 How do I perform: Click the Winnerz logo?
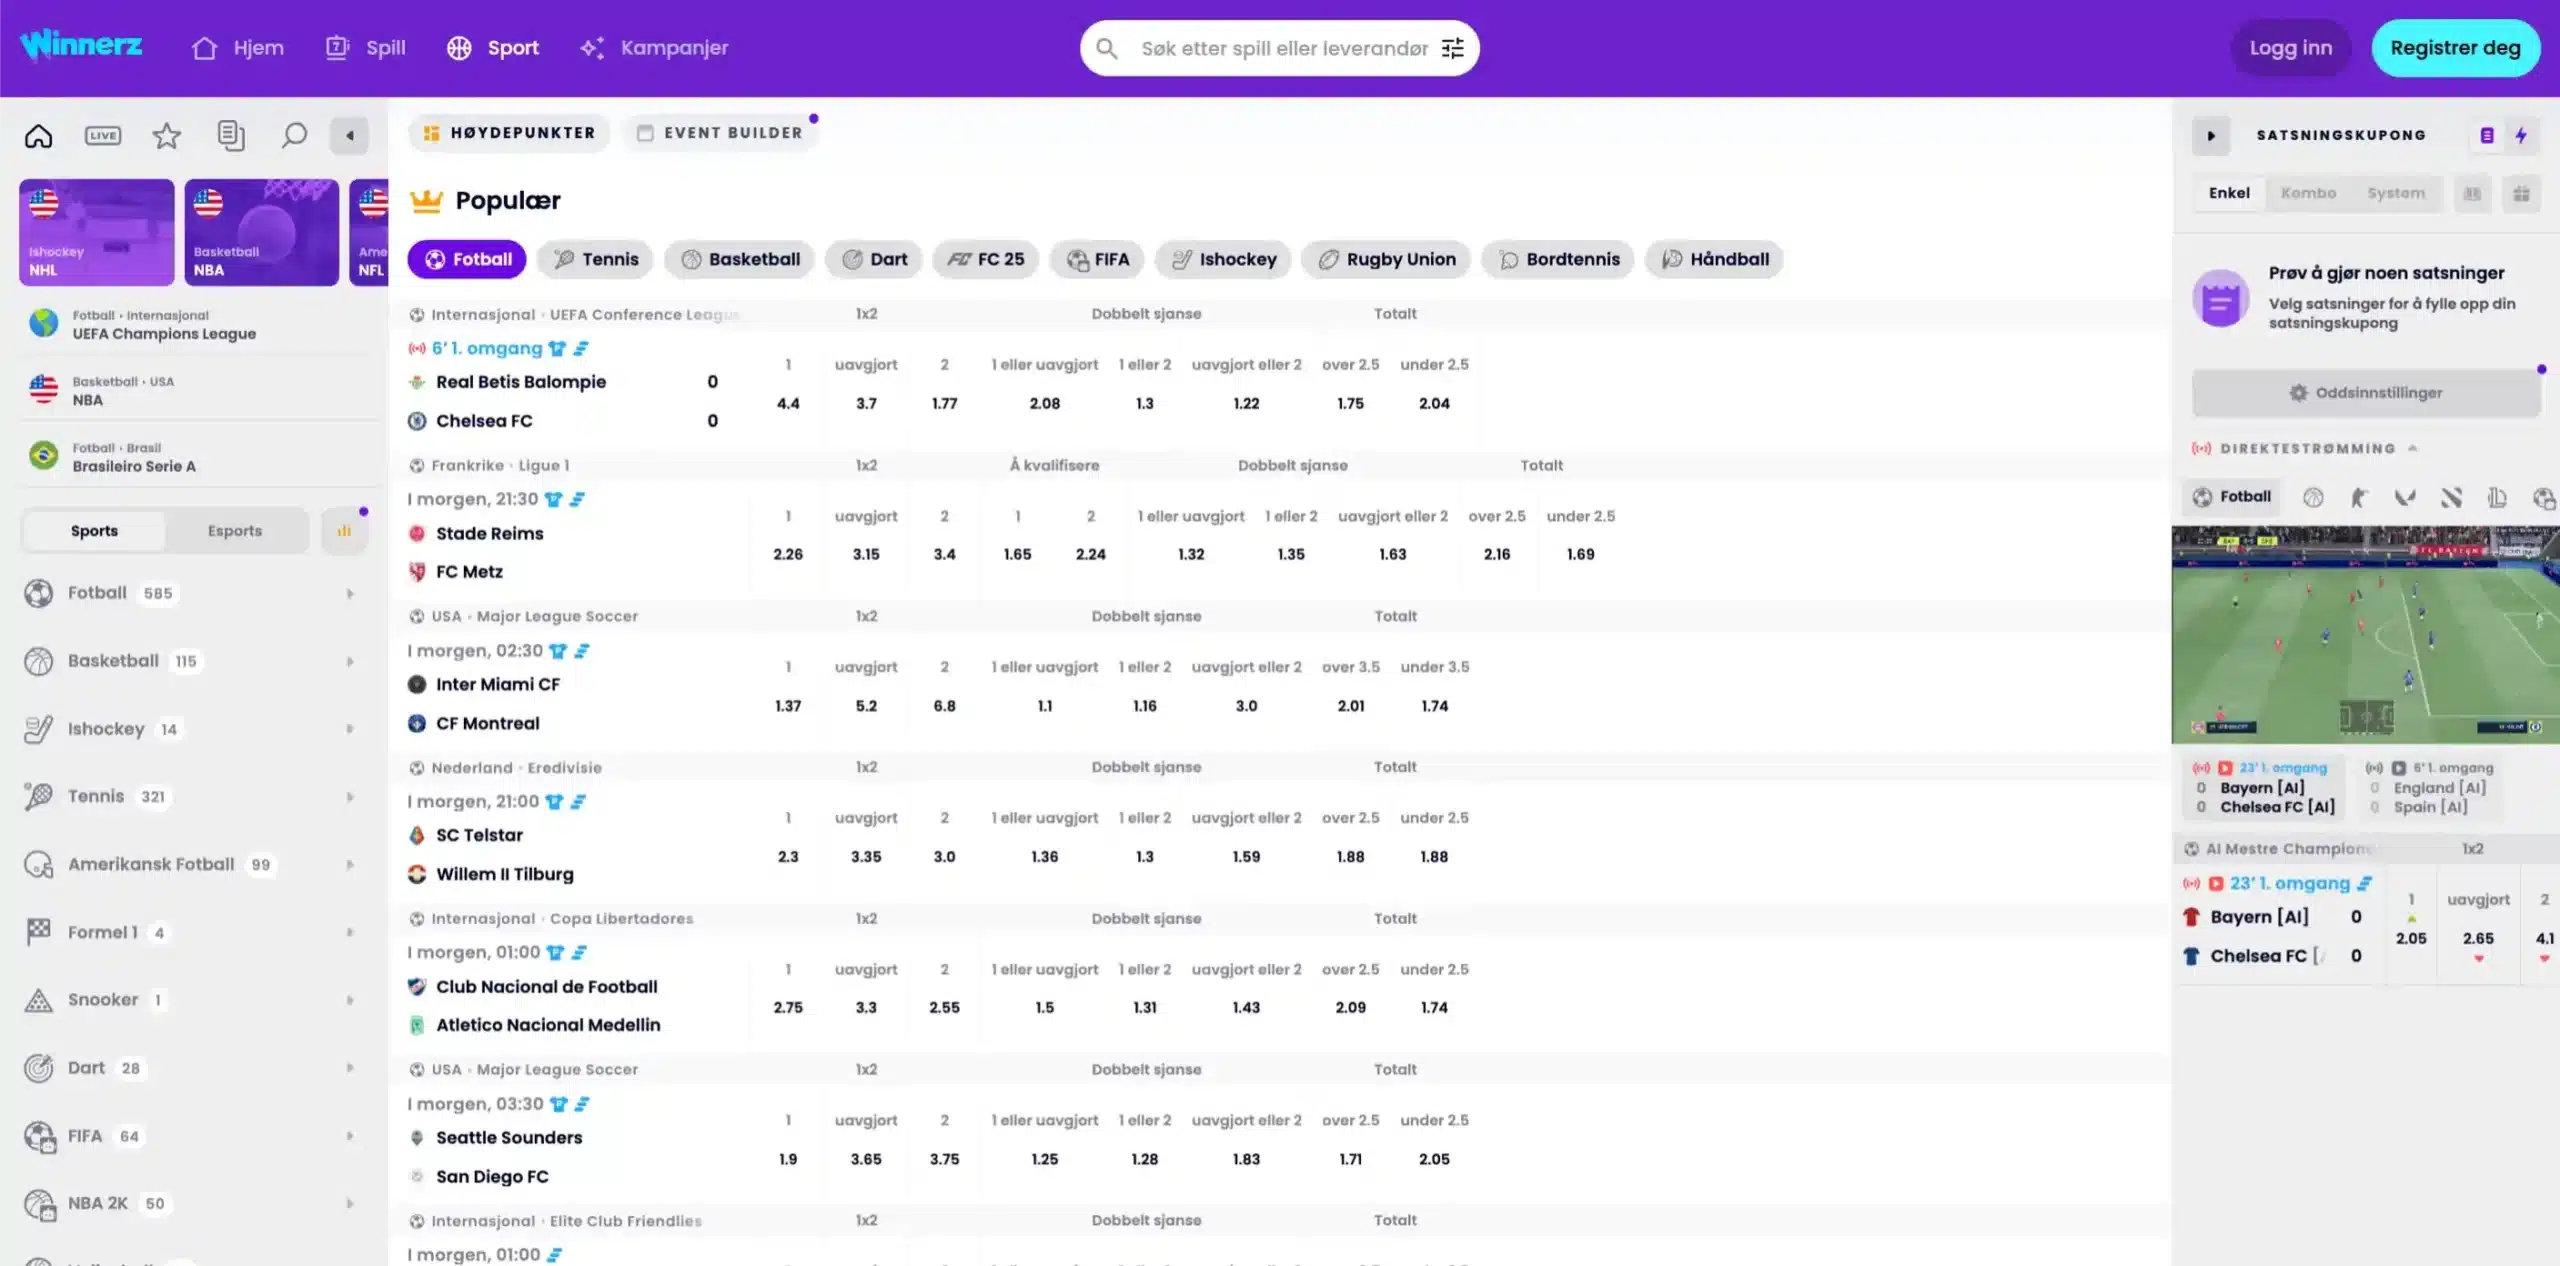[80, 46]
